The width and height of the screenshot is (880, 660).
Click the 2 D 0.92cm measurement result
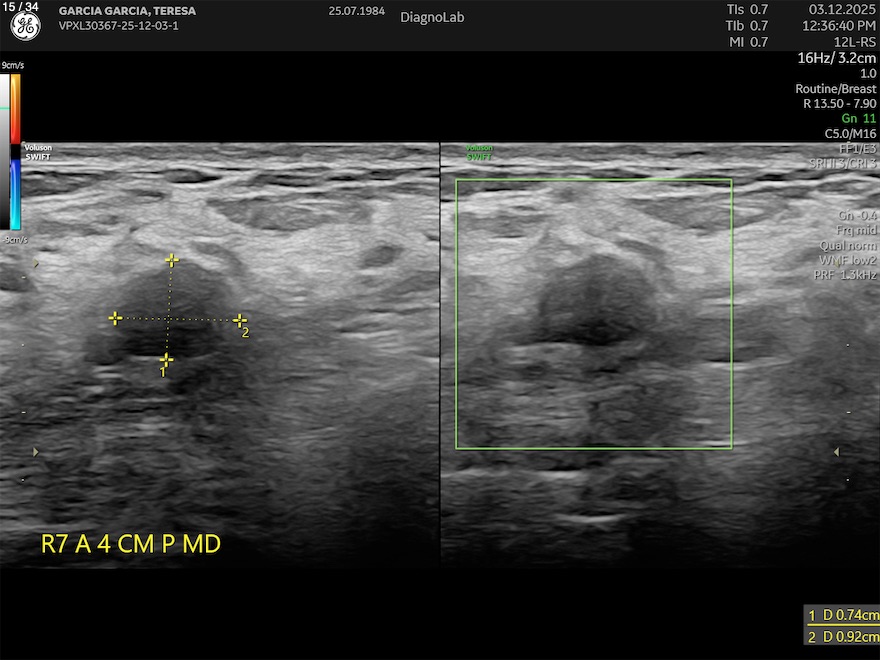coord(843,637)
